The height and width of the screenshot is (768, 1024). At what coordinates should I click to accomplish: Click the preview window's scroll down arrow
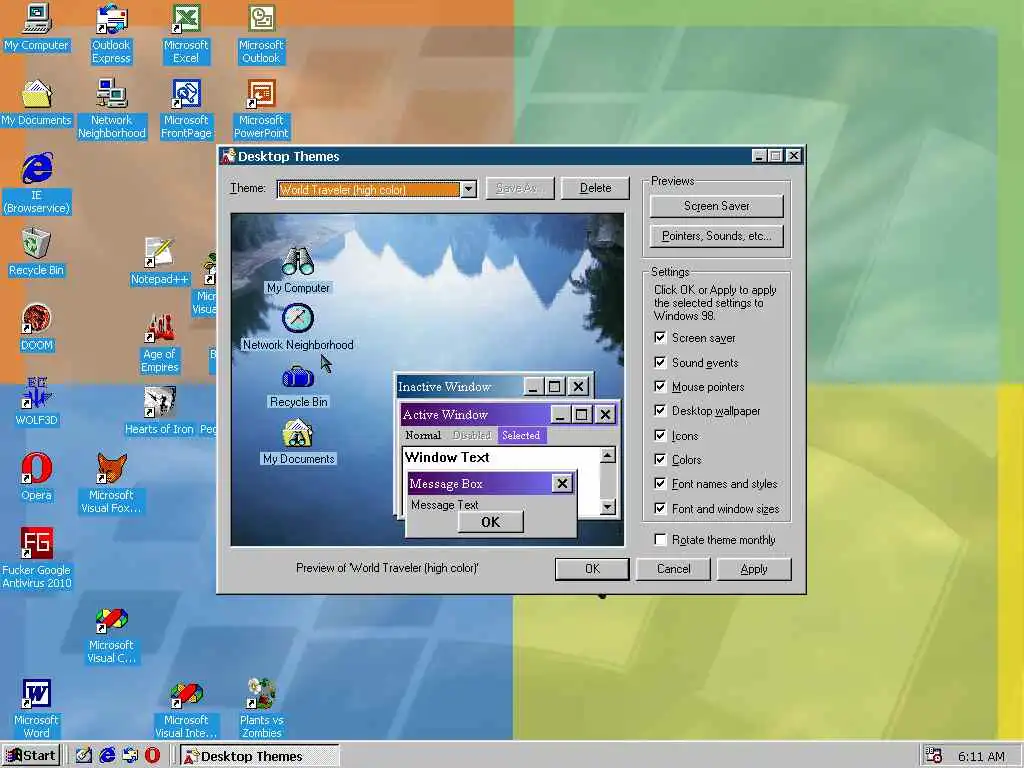pos(607,506)
